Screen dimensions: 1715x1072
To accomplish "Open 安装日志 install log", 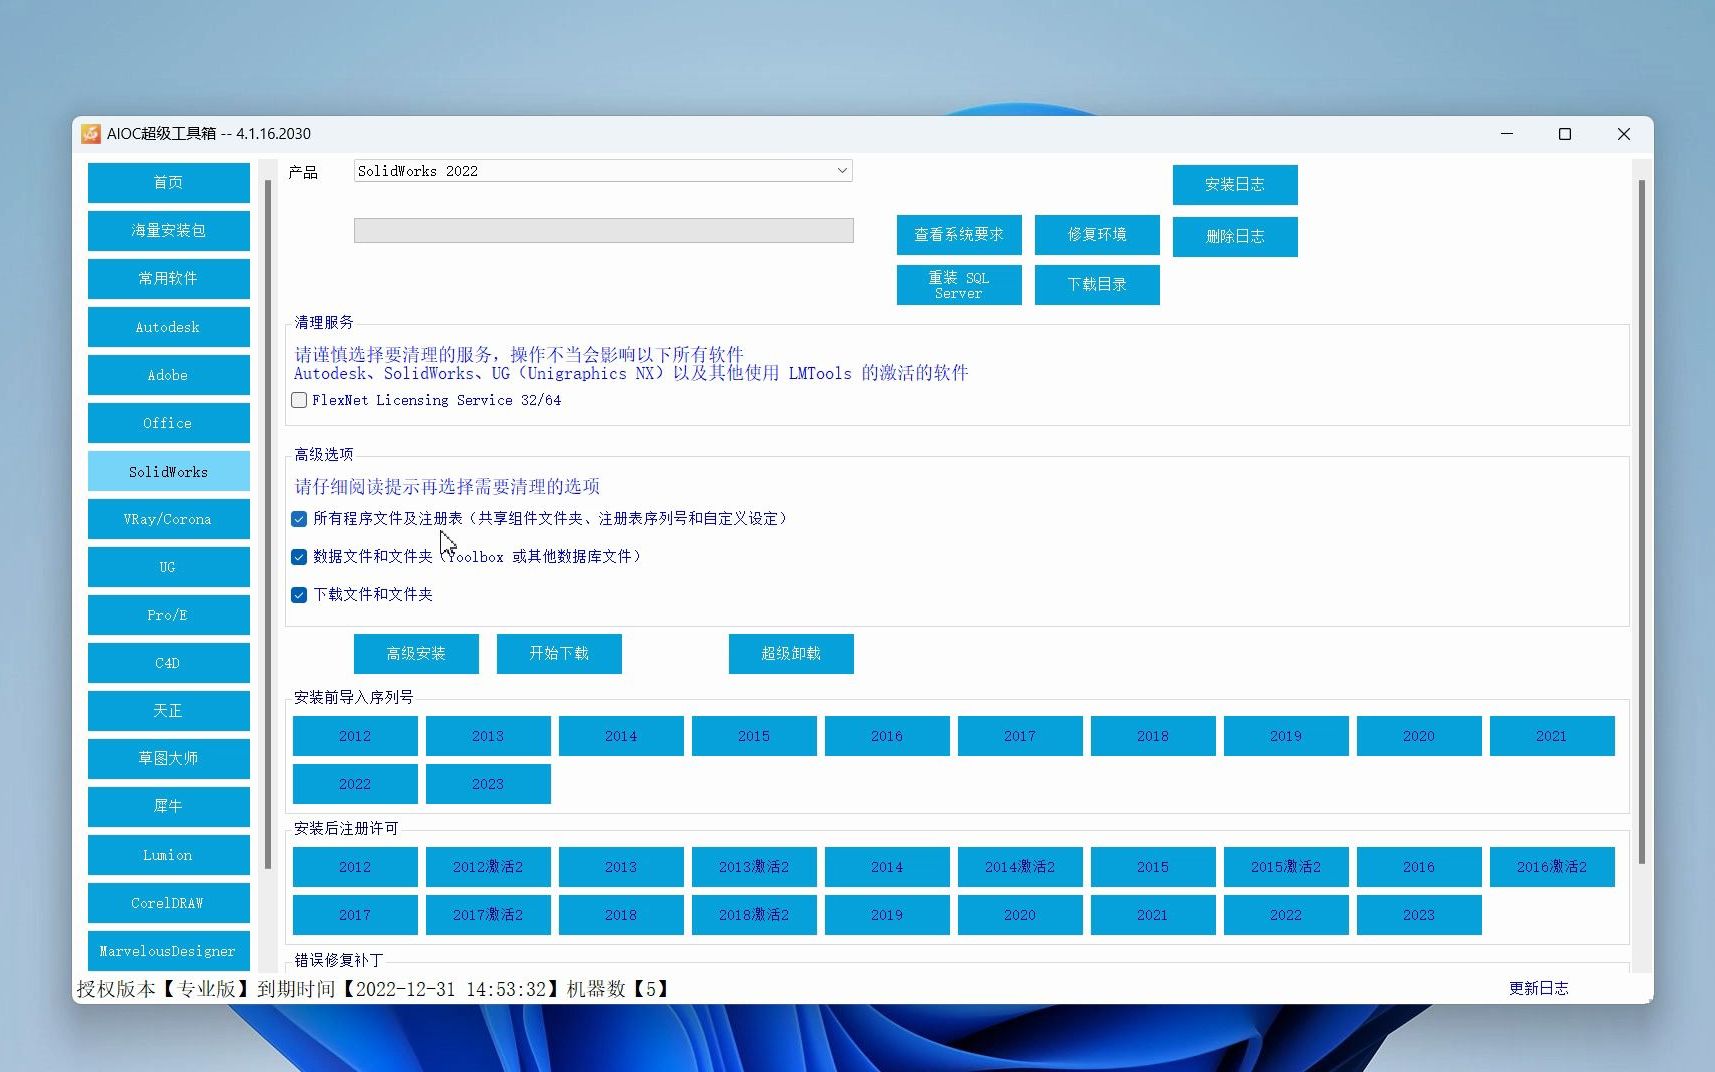I will [1235, 185].
